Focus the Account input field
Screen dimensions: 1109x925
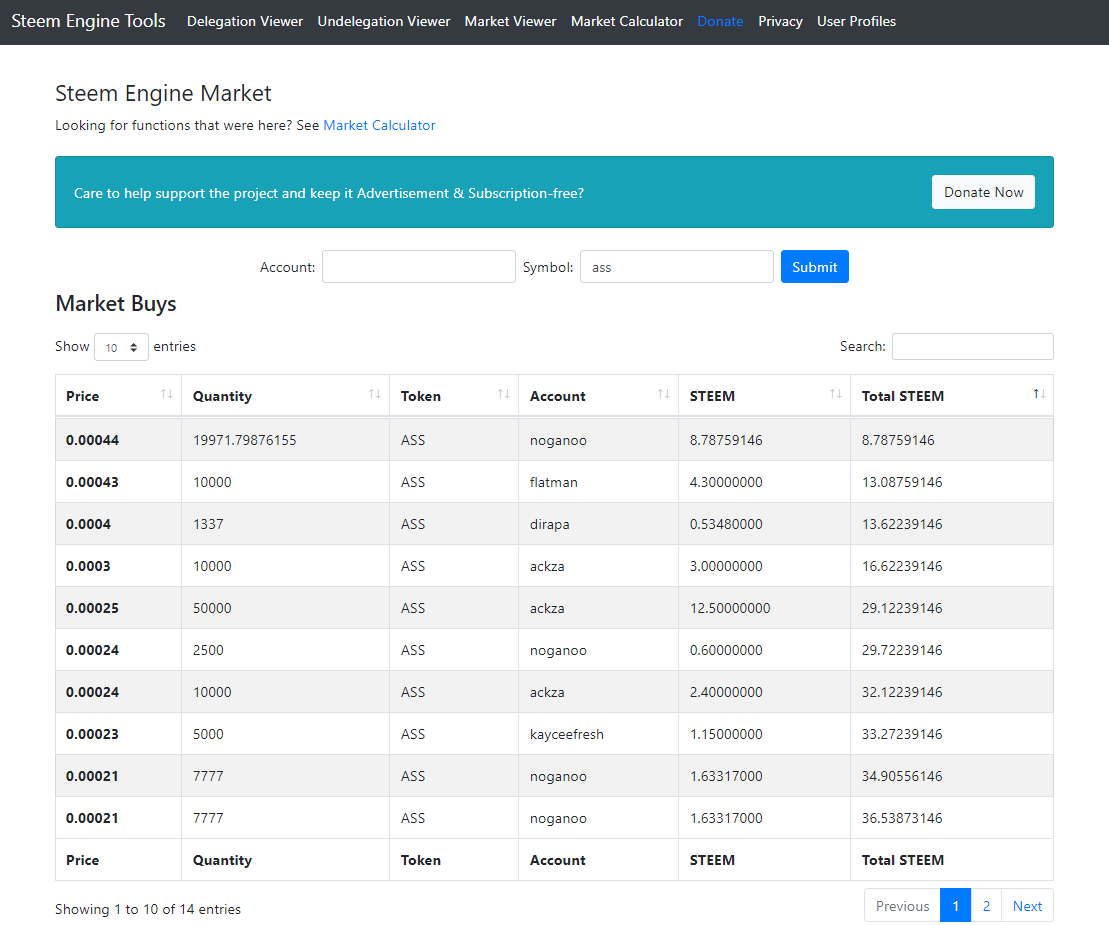pyautogui.click(x=419, y=267)
